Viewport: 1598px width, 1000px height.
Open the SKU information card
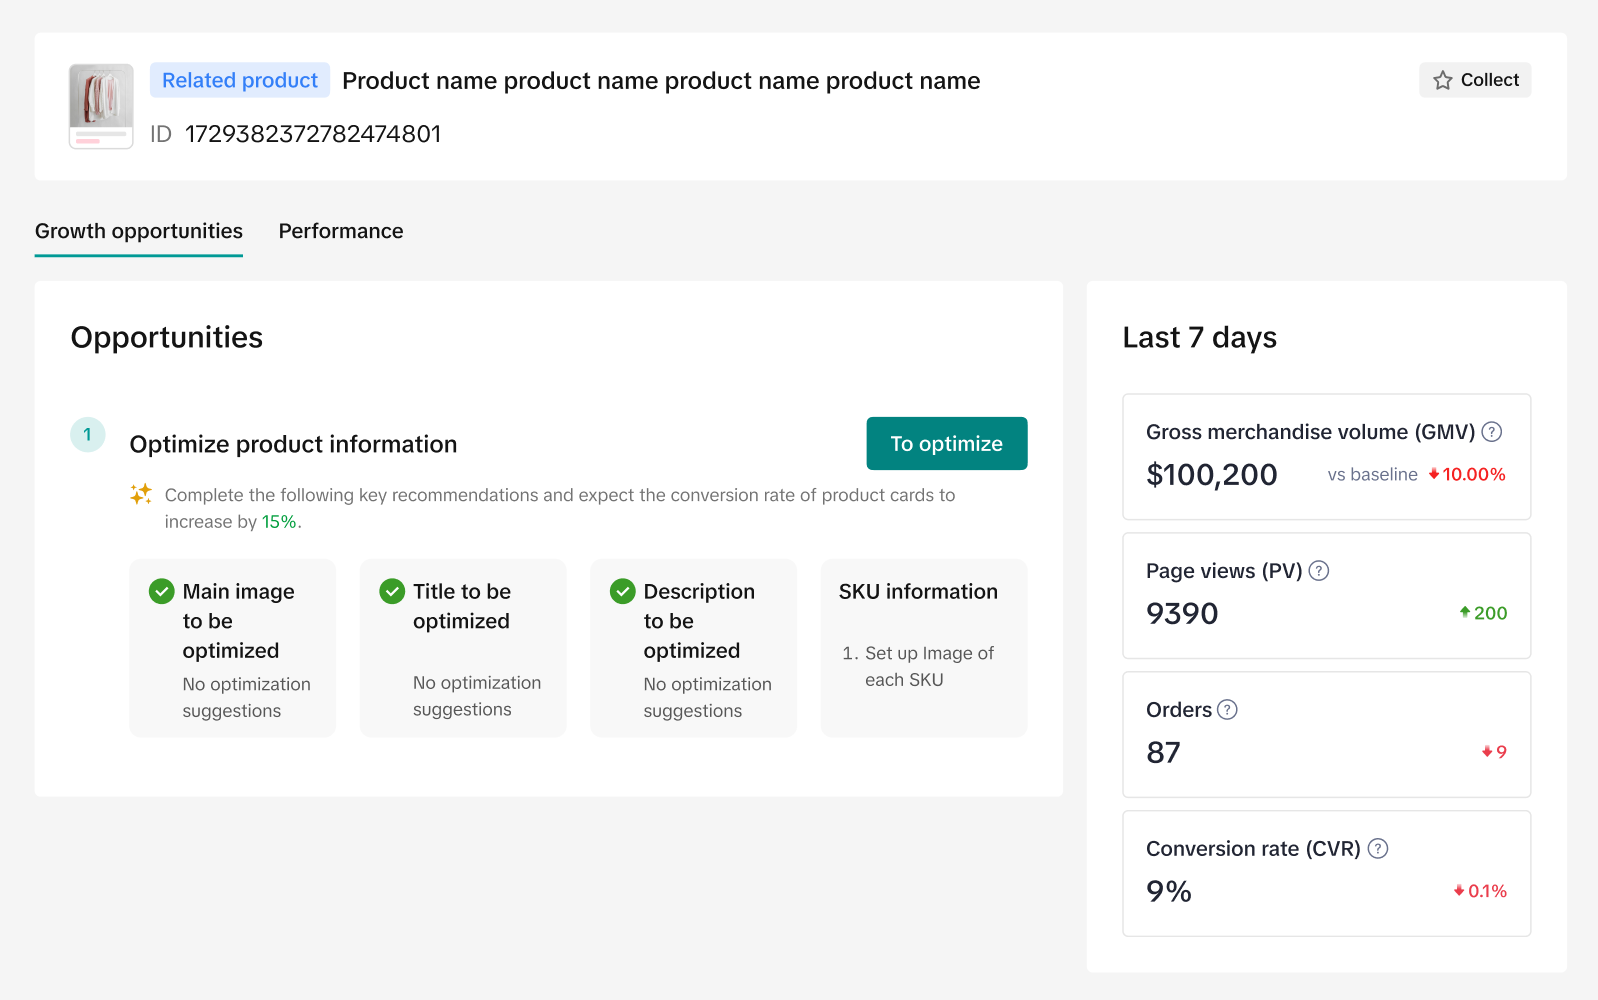click(923, 647)
